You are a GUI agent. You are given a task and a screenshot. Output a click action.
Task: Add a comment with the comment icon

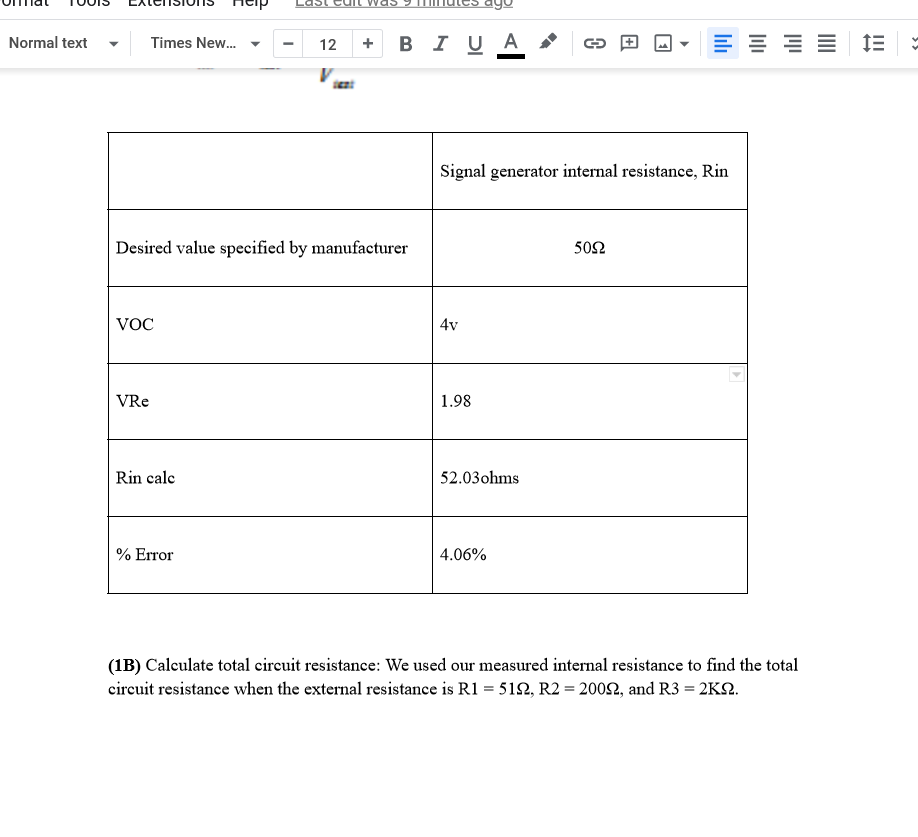[x=629, y=43]
